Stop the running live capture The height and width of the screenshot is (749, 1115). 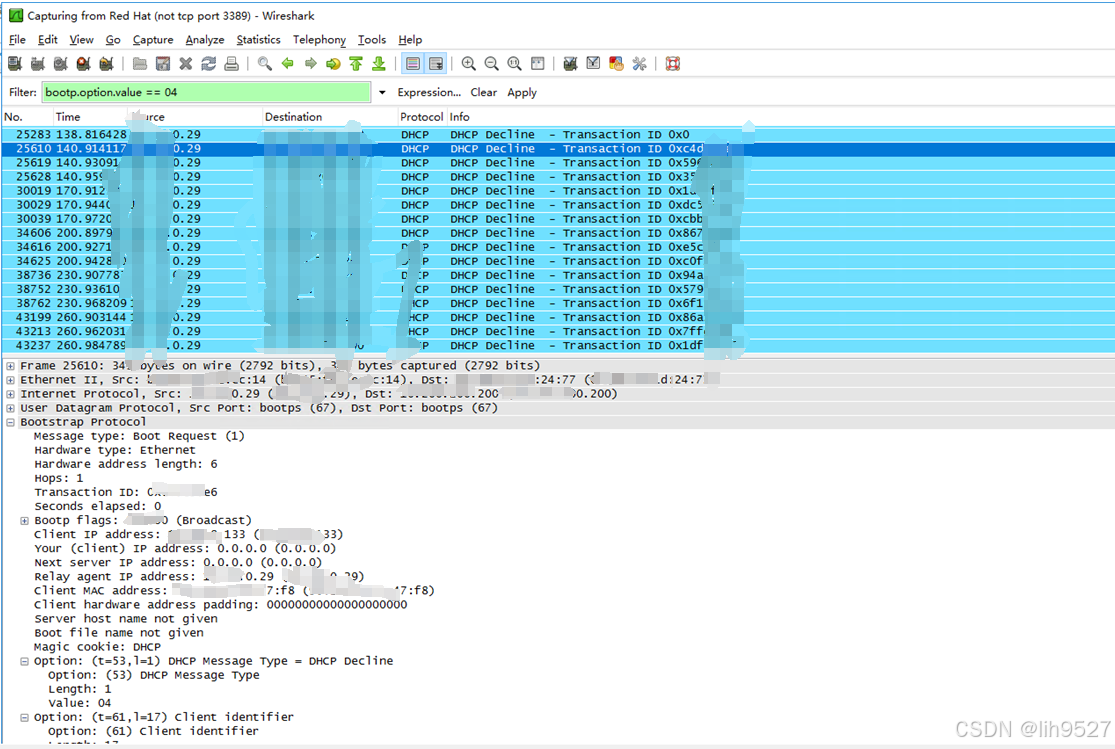(x=83, y=64)
